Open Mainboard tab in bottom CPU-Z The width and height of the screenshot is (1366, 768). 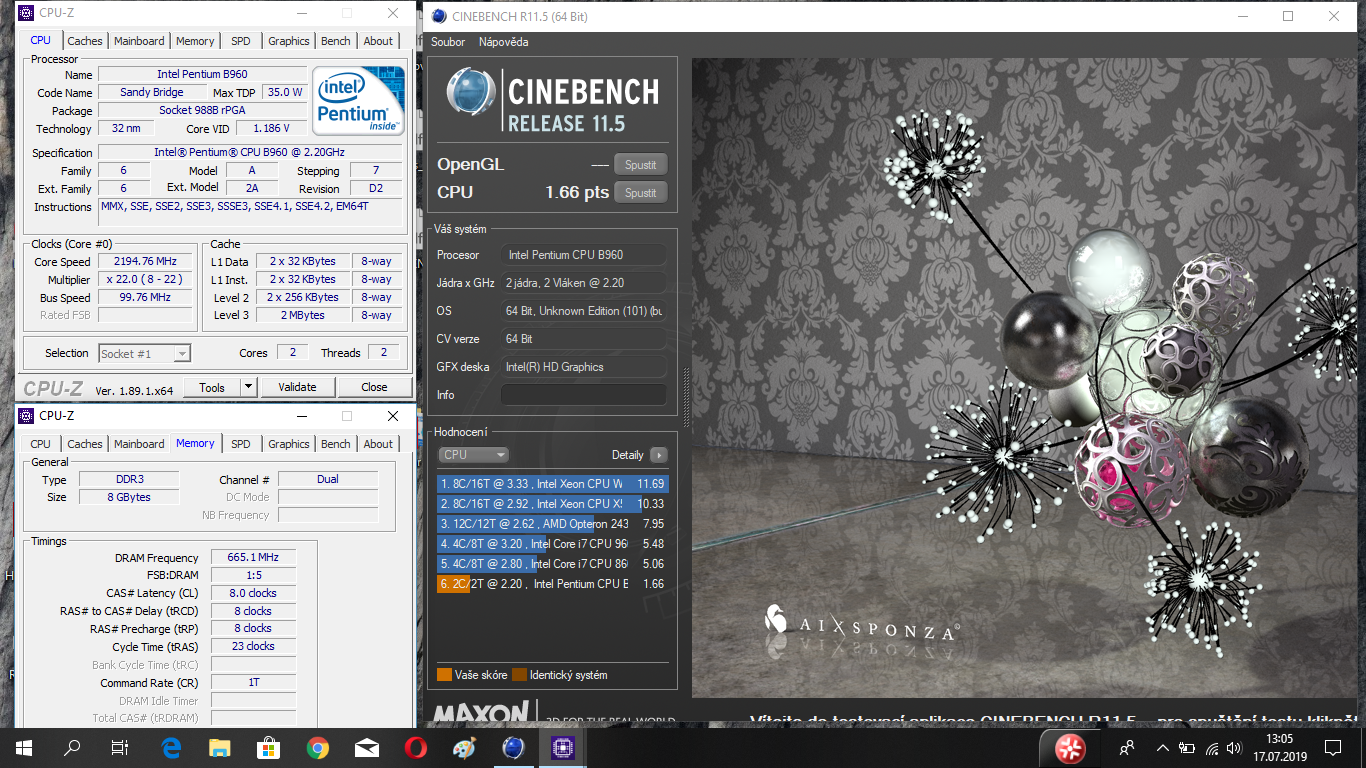click(x=139, y=444)
